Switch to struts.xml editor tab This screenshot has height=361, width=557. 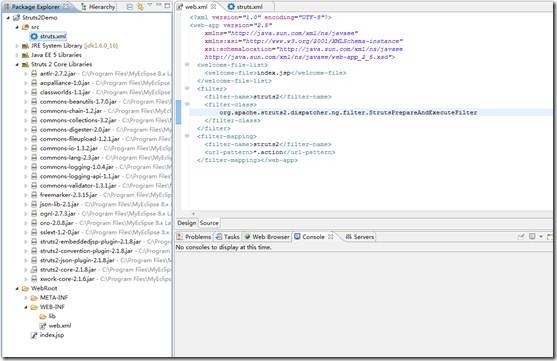pyautogui.click(x=245, y=7)
